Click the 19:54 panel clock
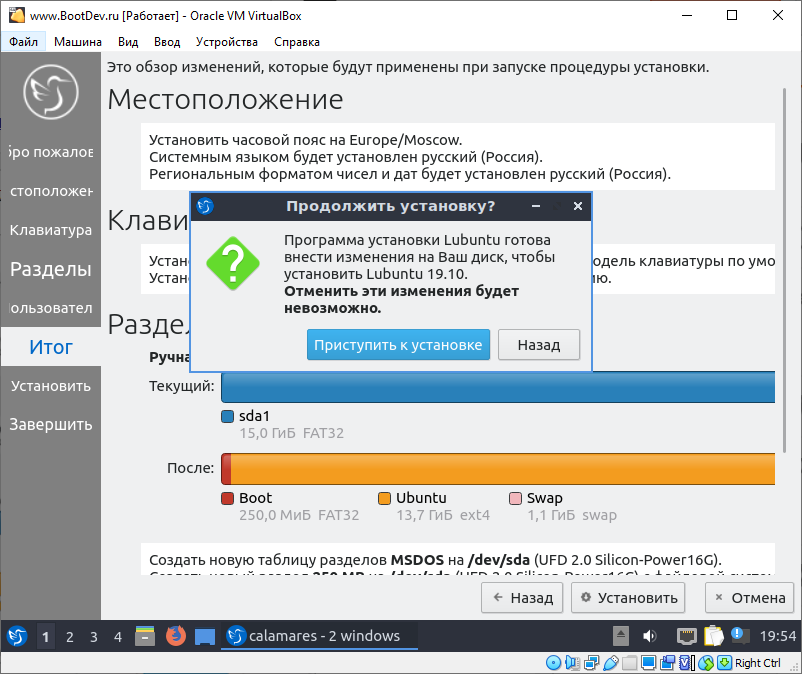Viewport: 802px width, 674px height. (x=777, y=636)
